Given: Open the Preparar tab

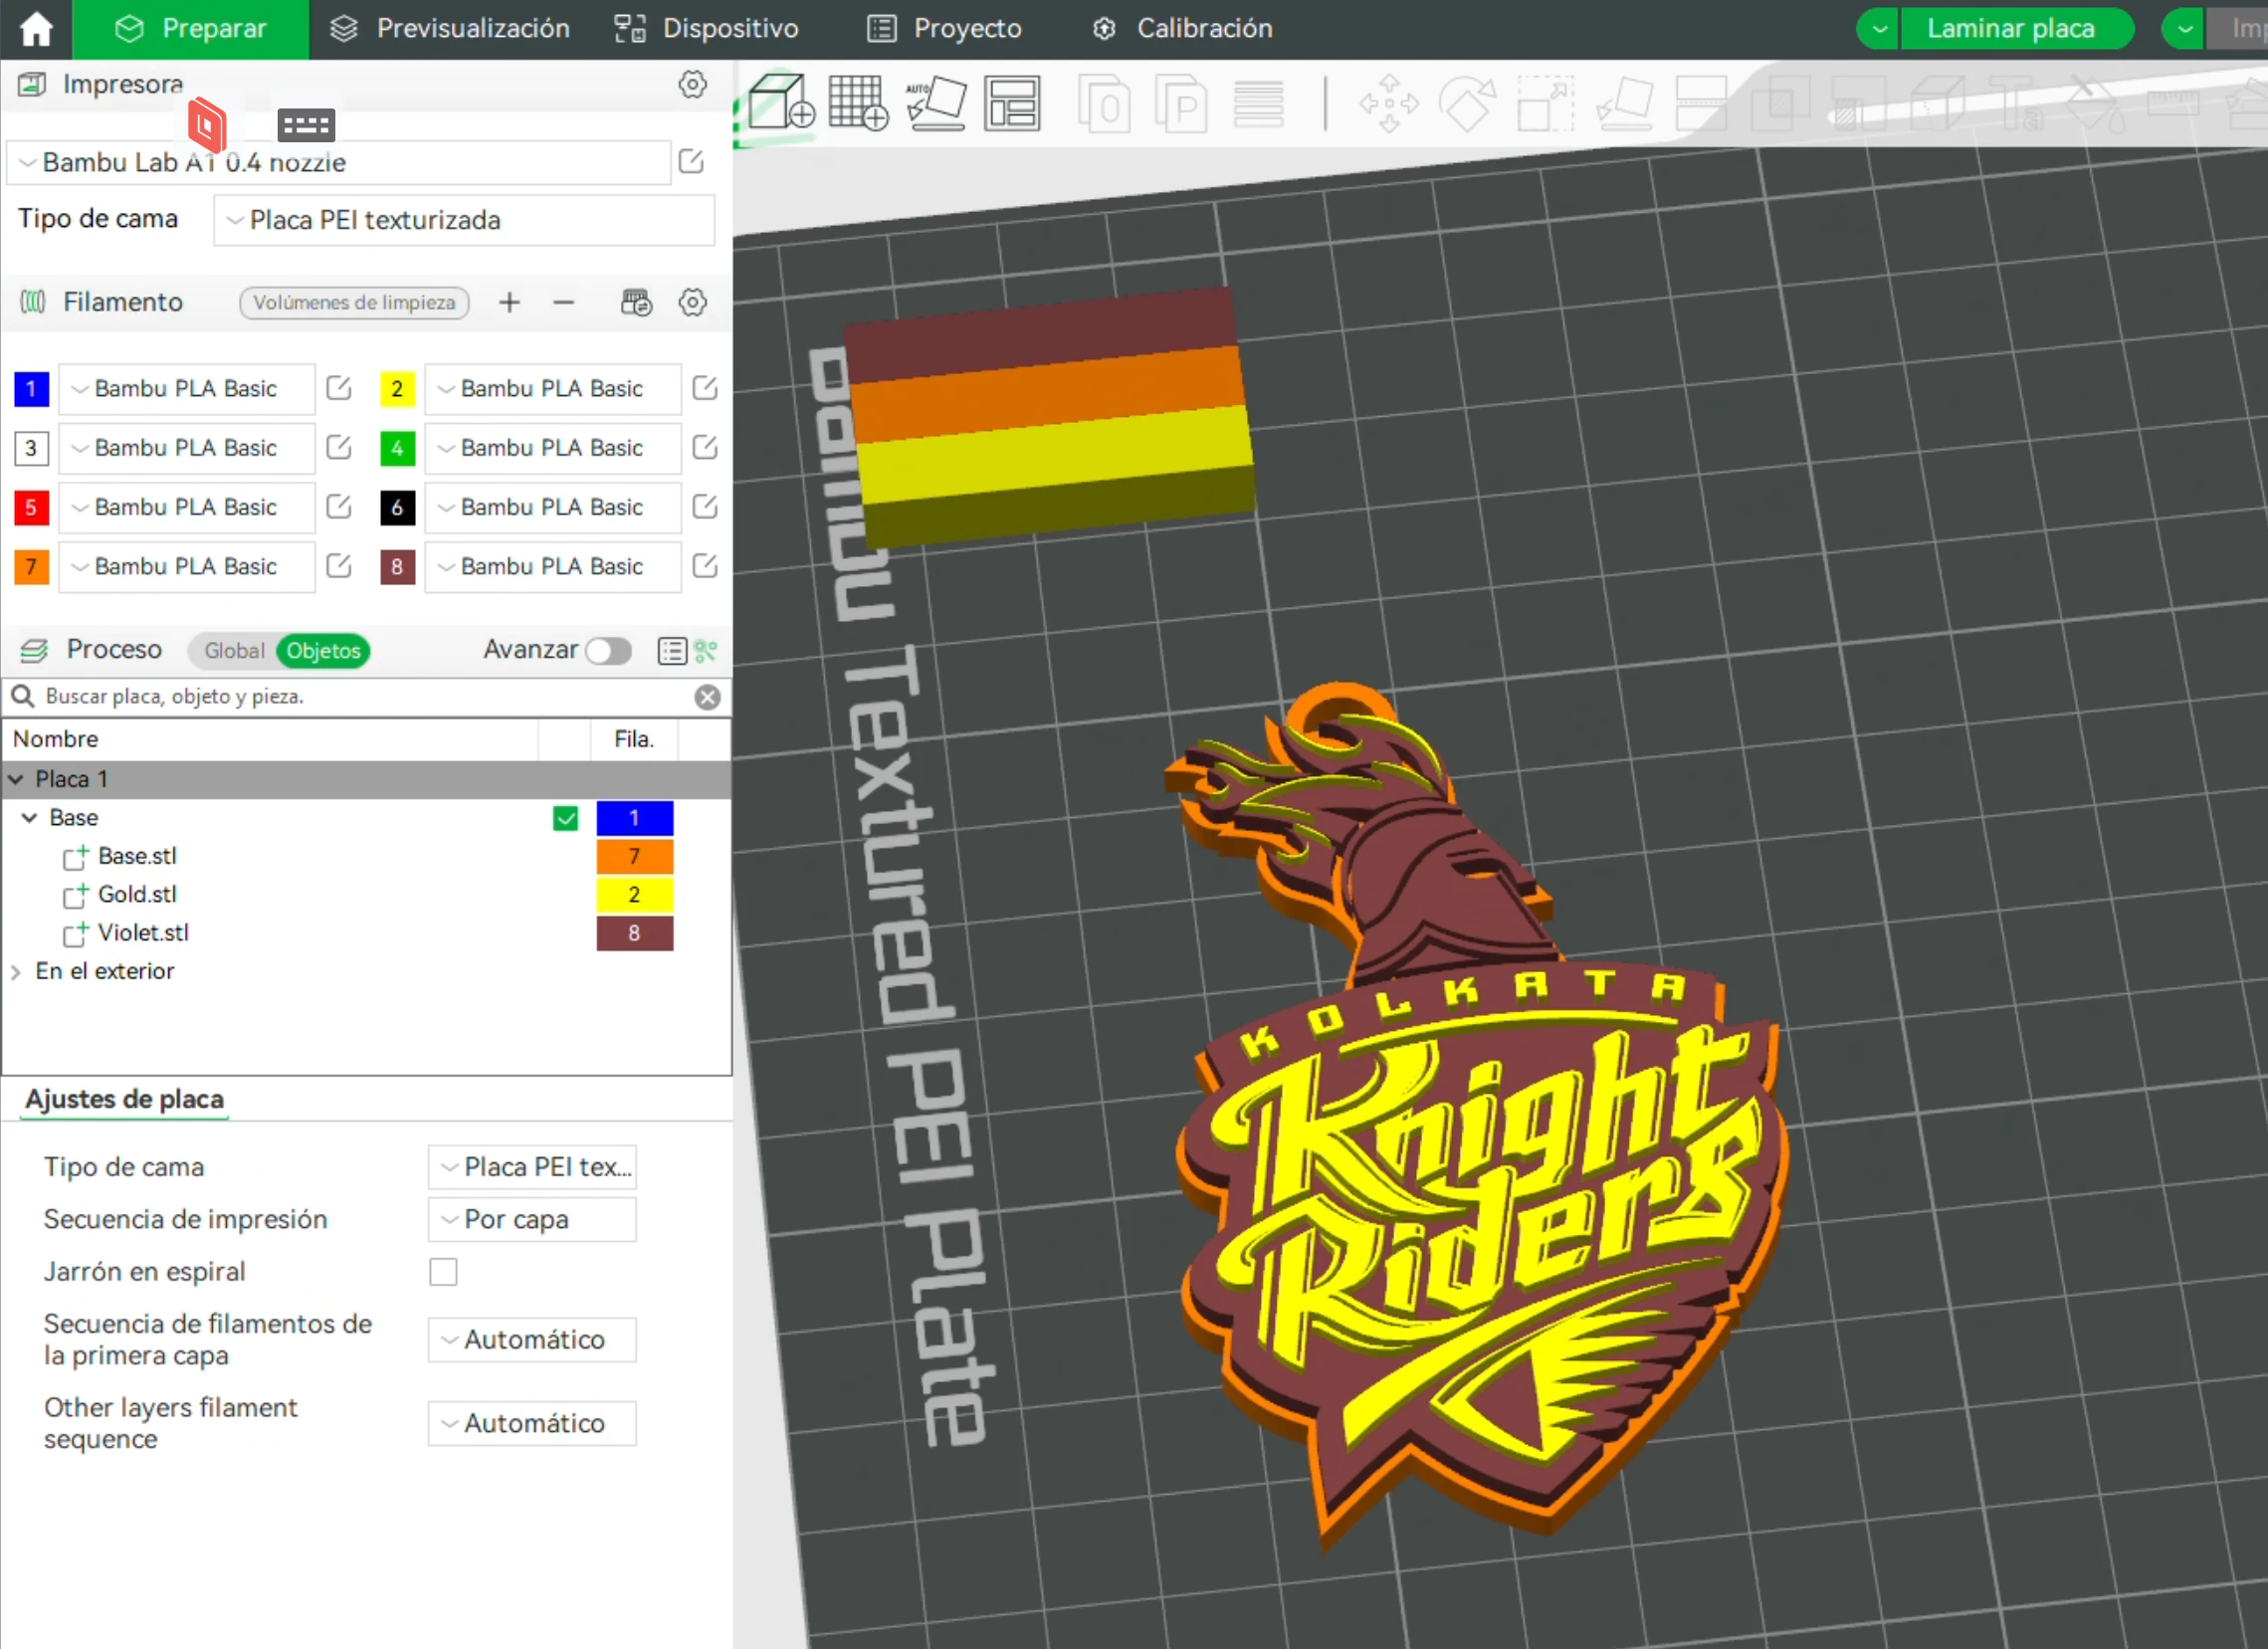Looking at the screenshot, I should click(x=191, y=29).
